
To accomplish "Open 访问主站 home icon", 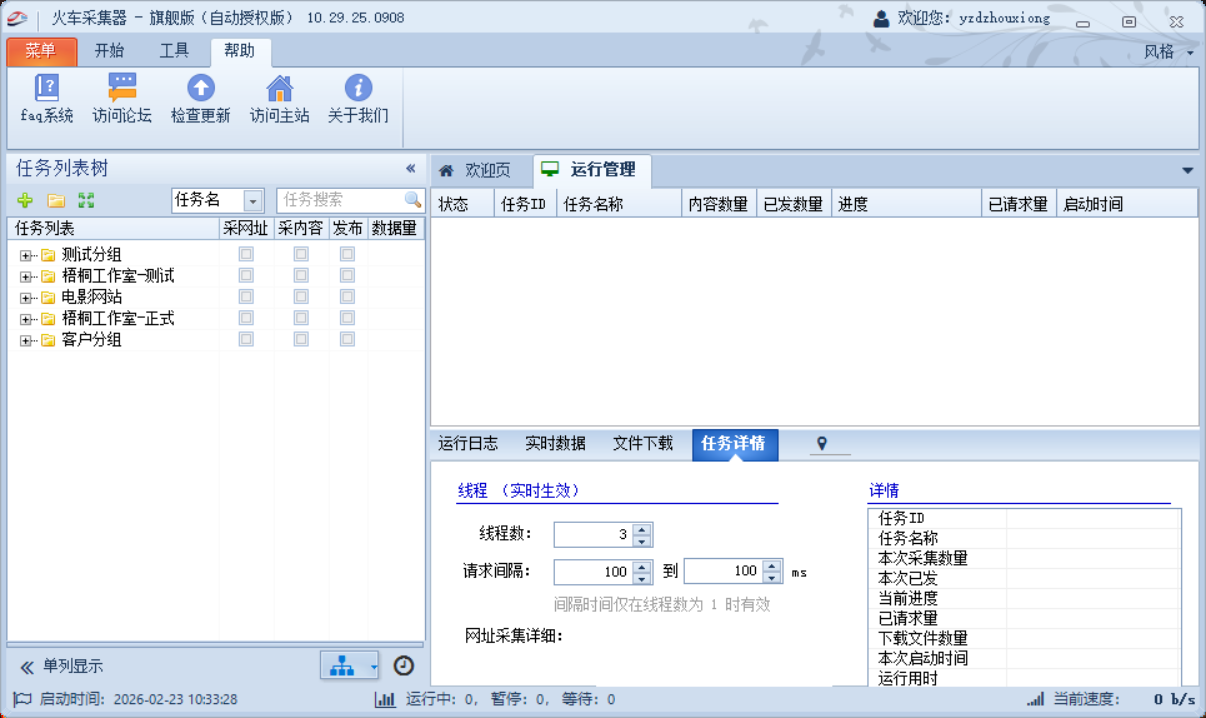I will click(x=279, y=89).
